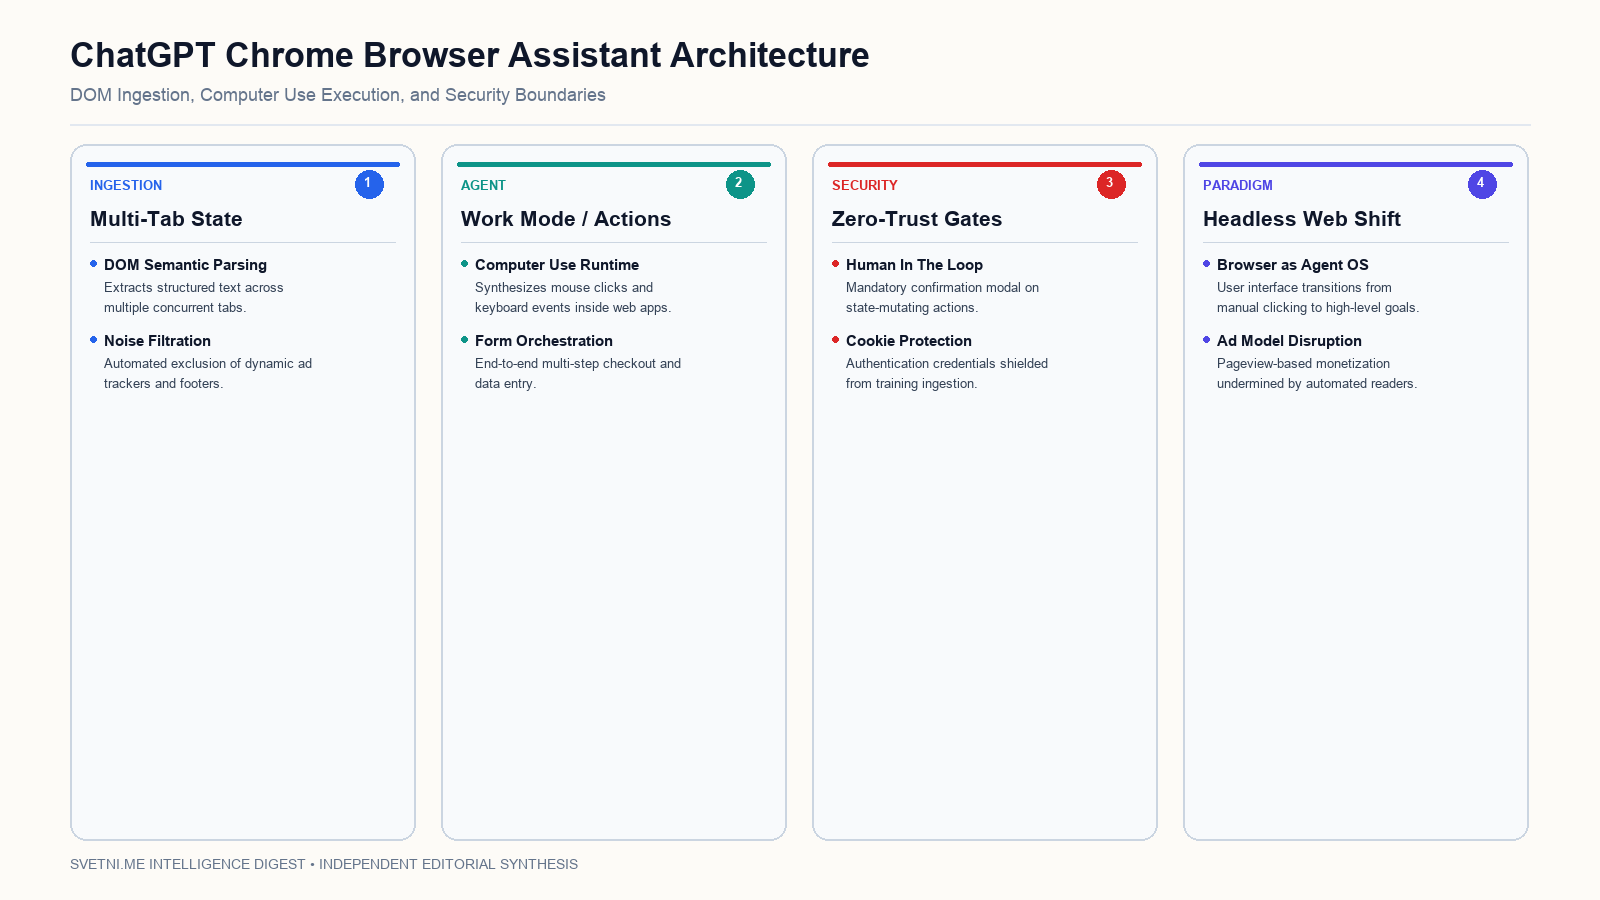Select the "Headless Web Shift" card heading

tap(1302, 219)
